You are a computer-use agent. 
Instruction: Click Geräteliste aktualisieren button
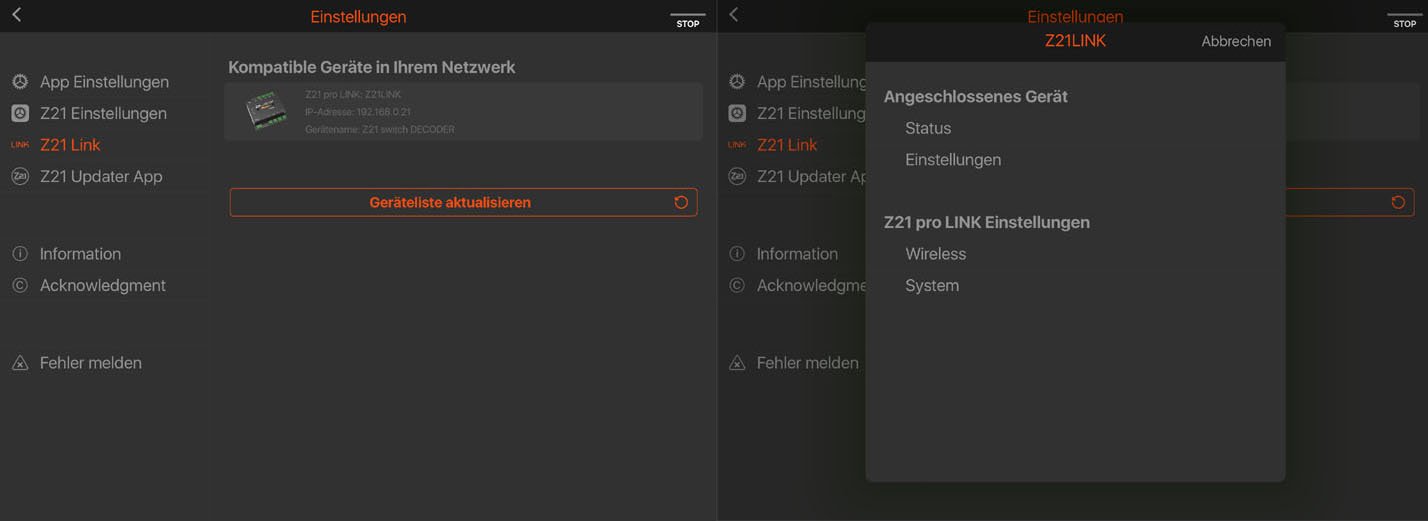(463, 202)
